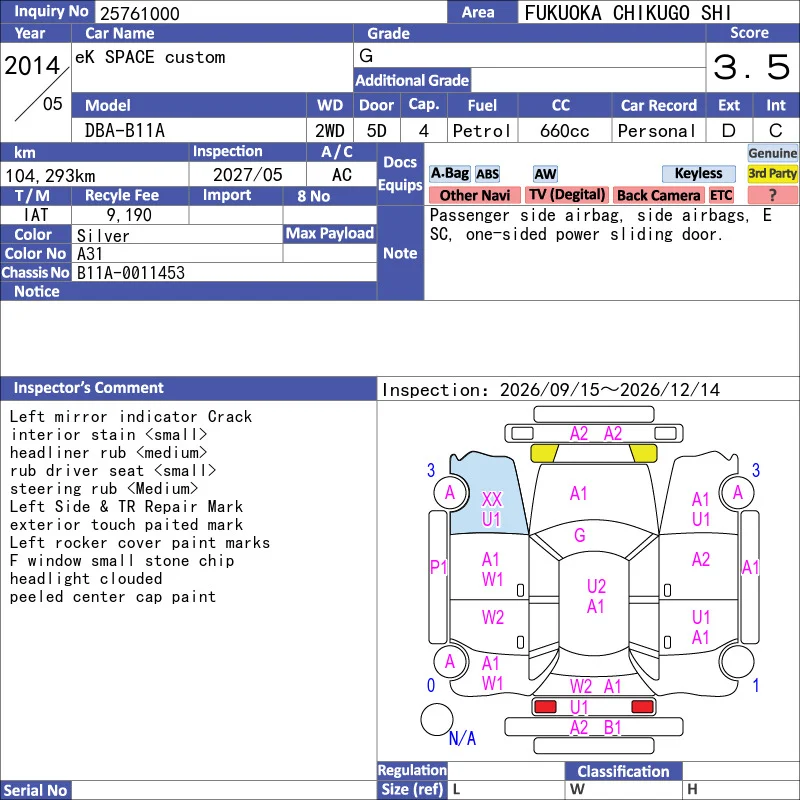Click the Classification header
800x800 pixels.
[623, 771]
